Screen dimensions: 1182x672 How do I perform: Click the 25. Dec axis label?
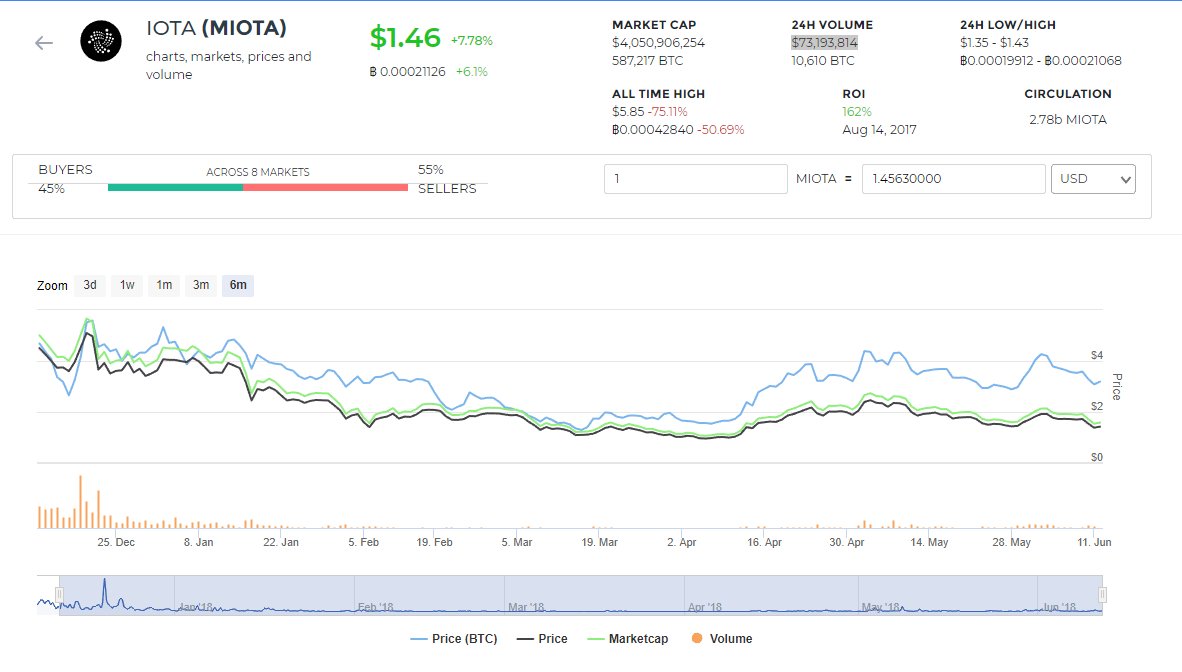pos(116,542)
